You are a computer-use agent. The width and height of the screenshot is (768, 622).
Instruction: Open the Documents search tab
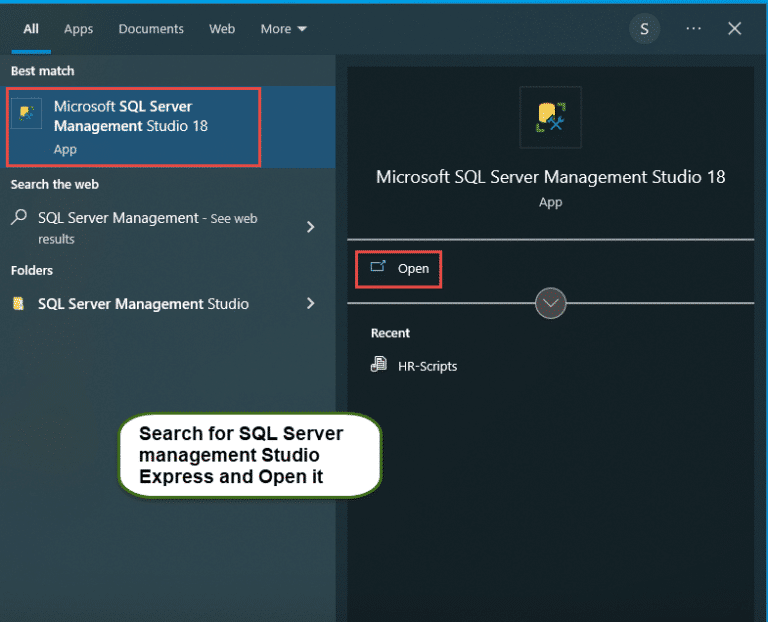[x=151, y=29]
